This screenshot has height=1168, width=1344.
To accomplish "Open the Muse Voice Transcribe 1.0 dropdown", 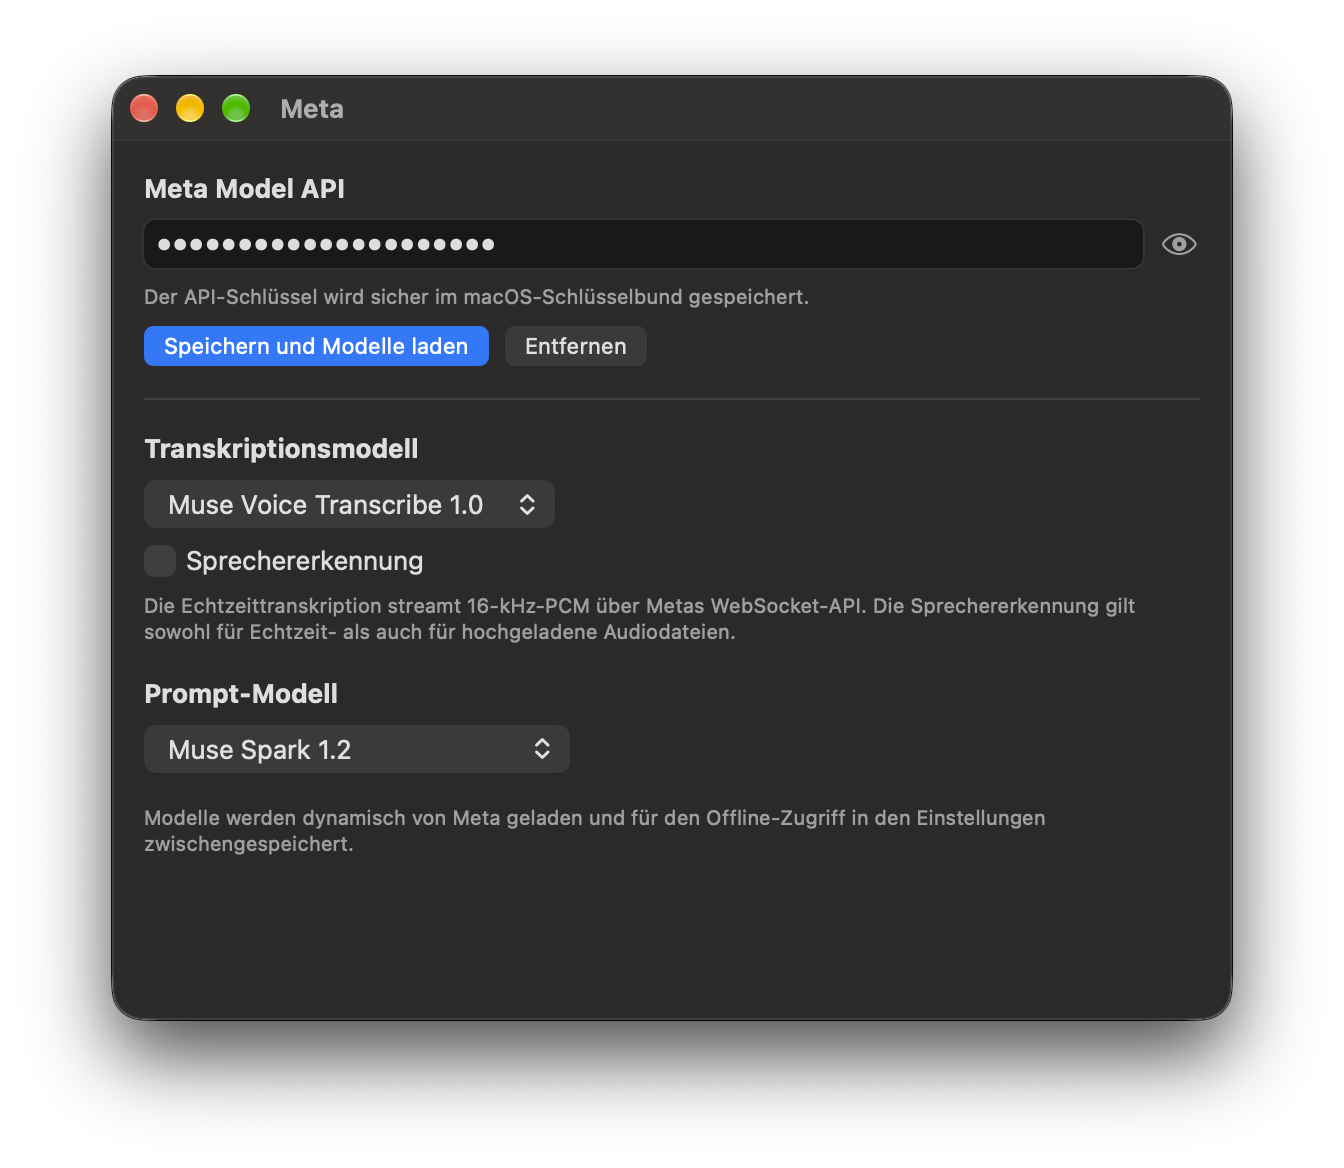I will point(349,504).
